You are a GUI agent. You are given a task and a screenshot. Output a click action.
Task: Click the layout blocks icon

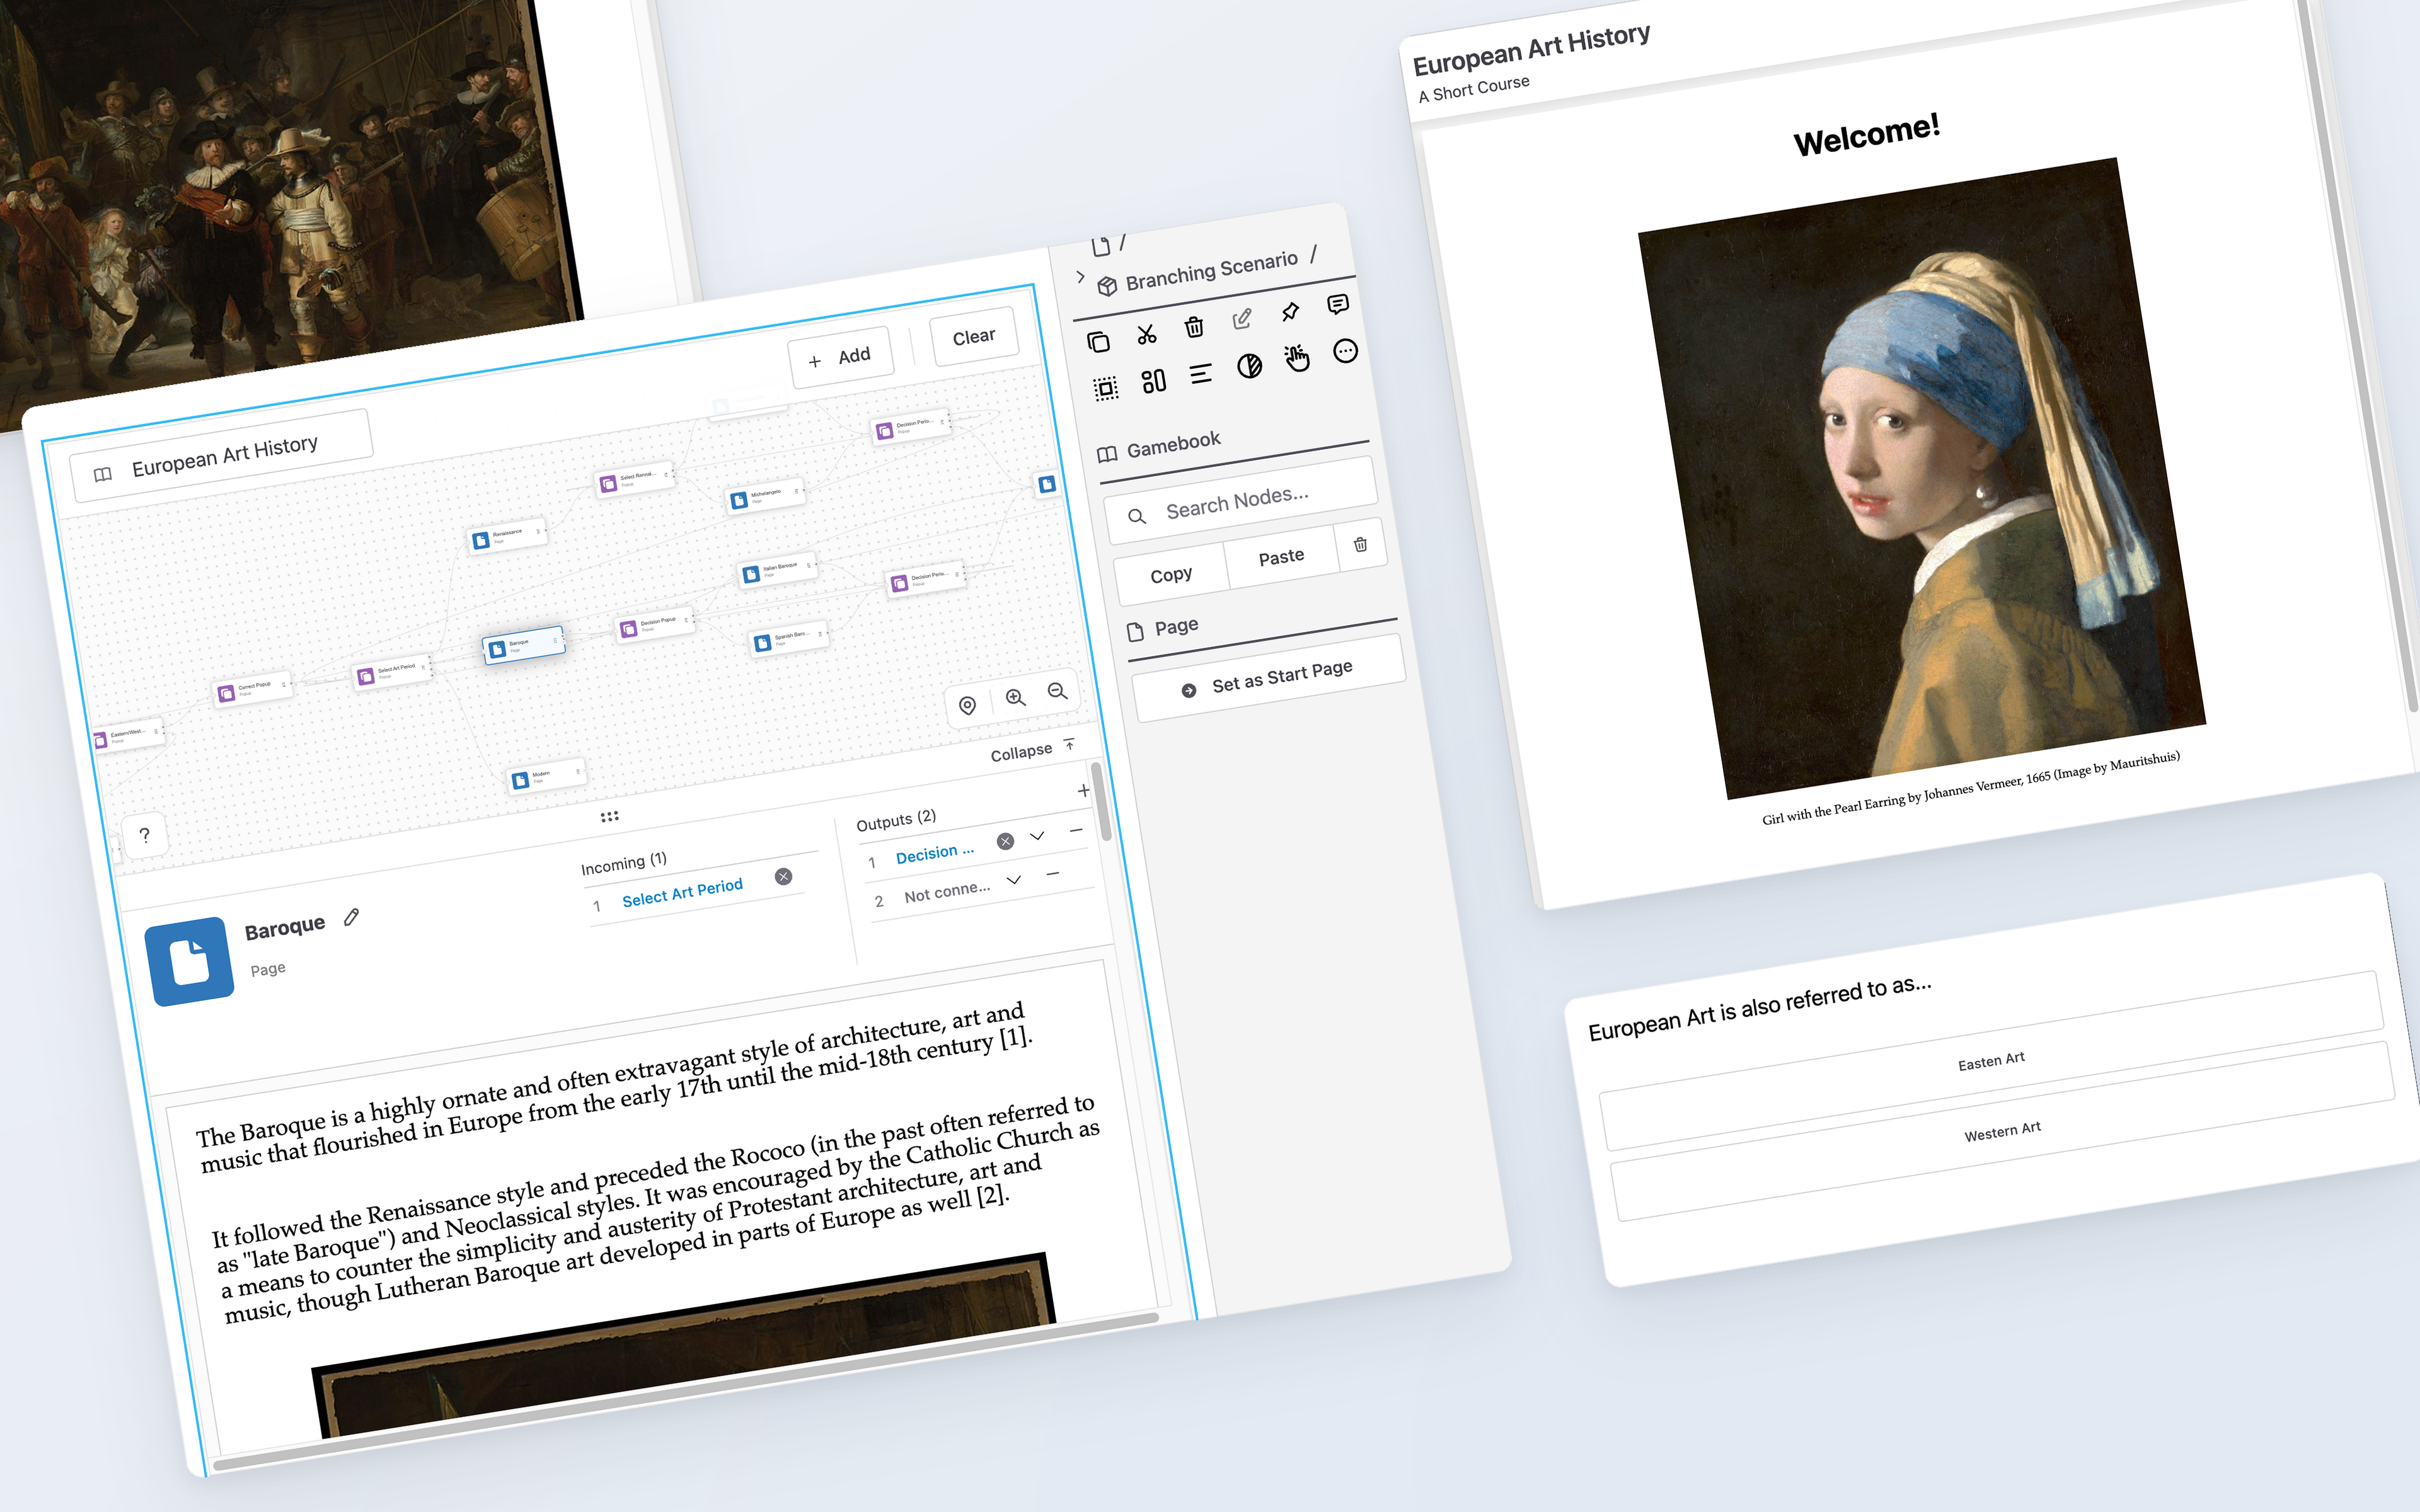(1154, 381)
